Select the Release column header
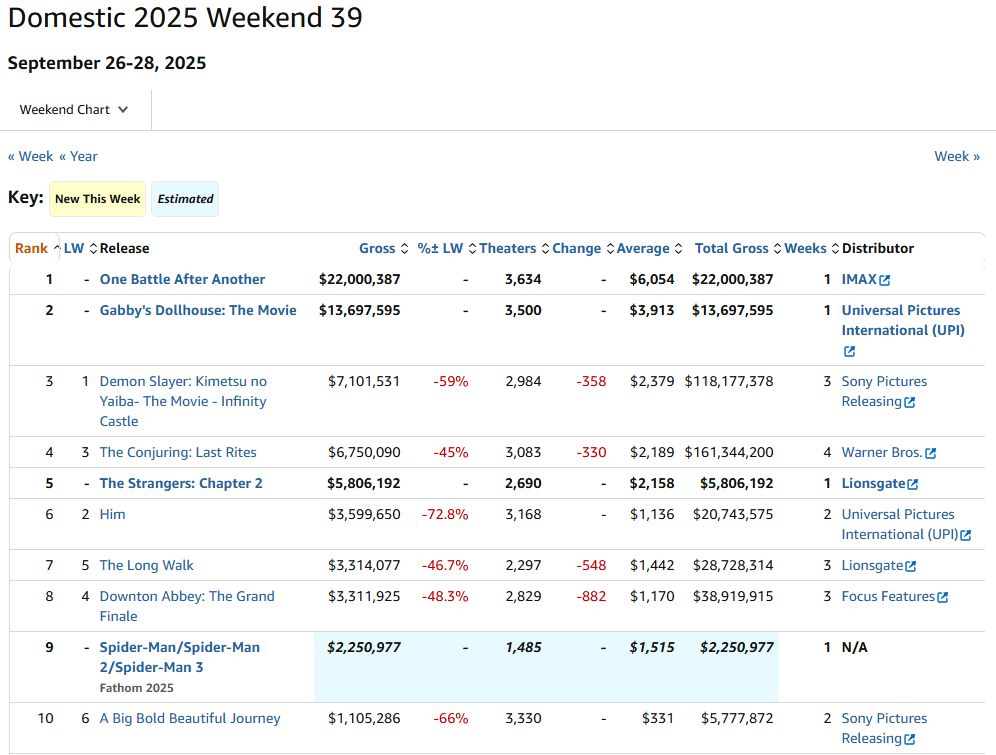The height and width of the screenshot is (755, 996). pos(124,248)
